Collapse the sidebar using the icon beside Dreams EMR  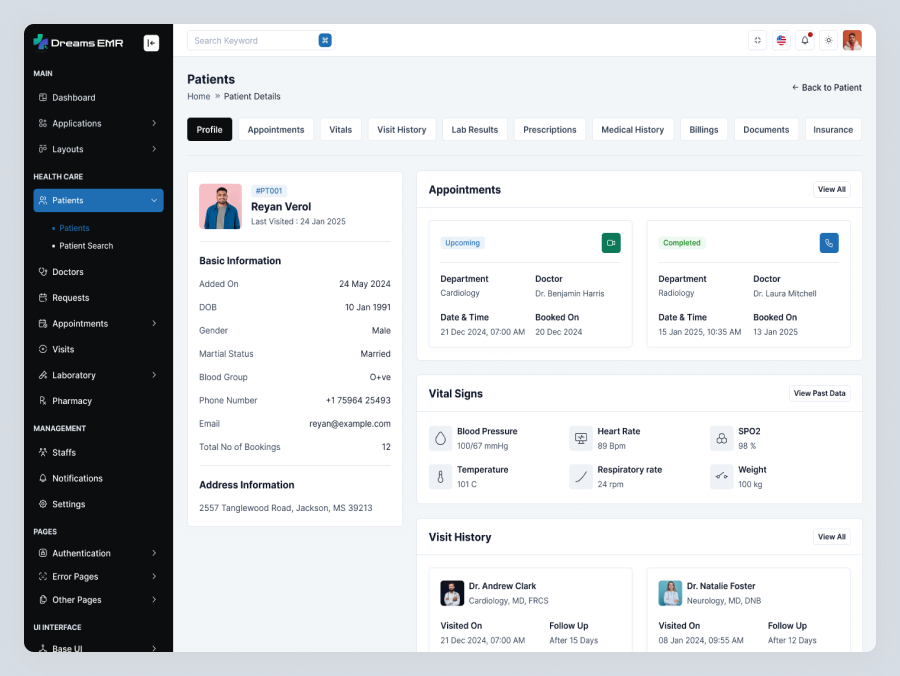(x=151, y=42)
